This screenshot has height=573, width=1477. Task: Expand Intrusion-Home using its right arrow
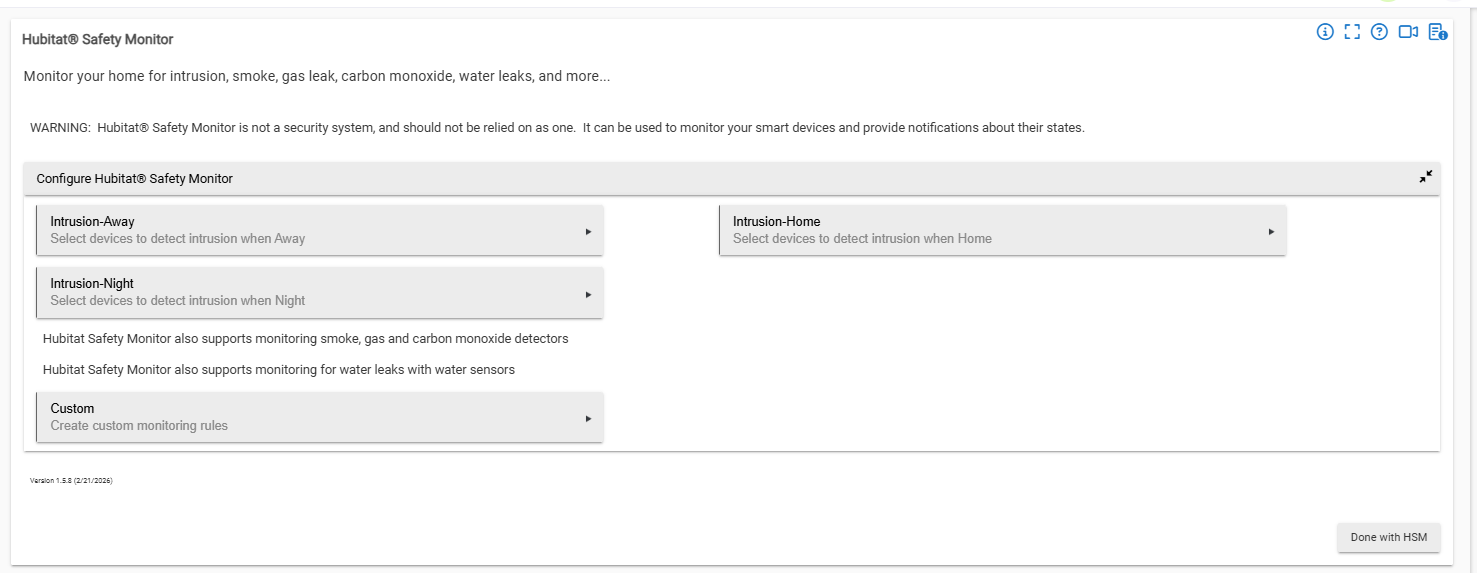point(1271,232)
